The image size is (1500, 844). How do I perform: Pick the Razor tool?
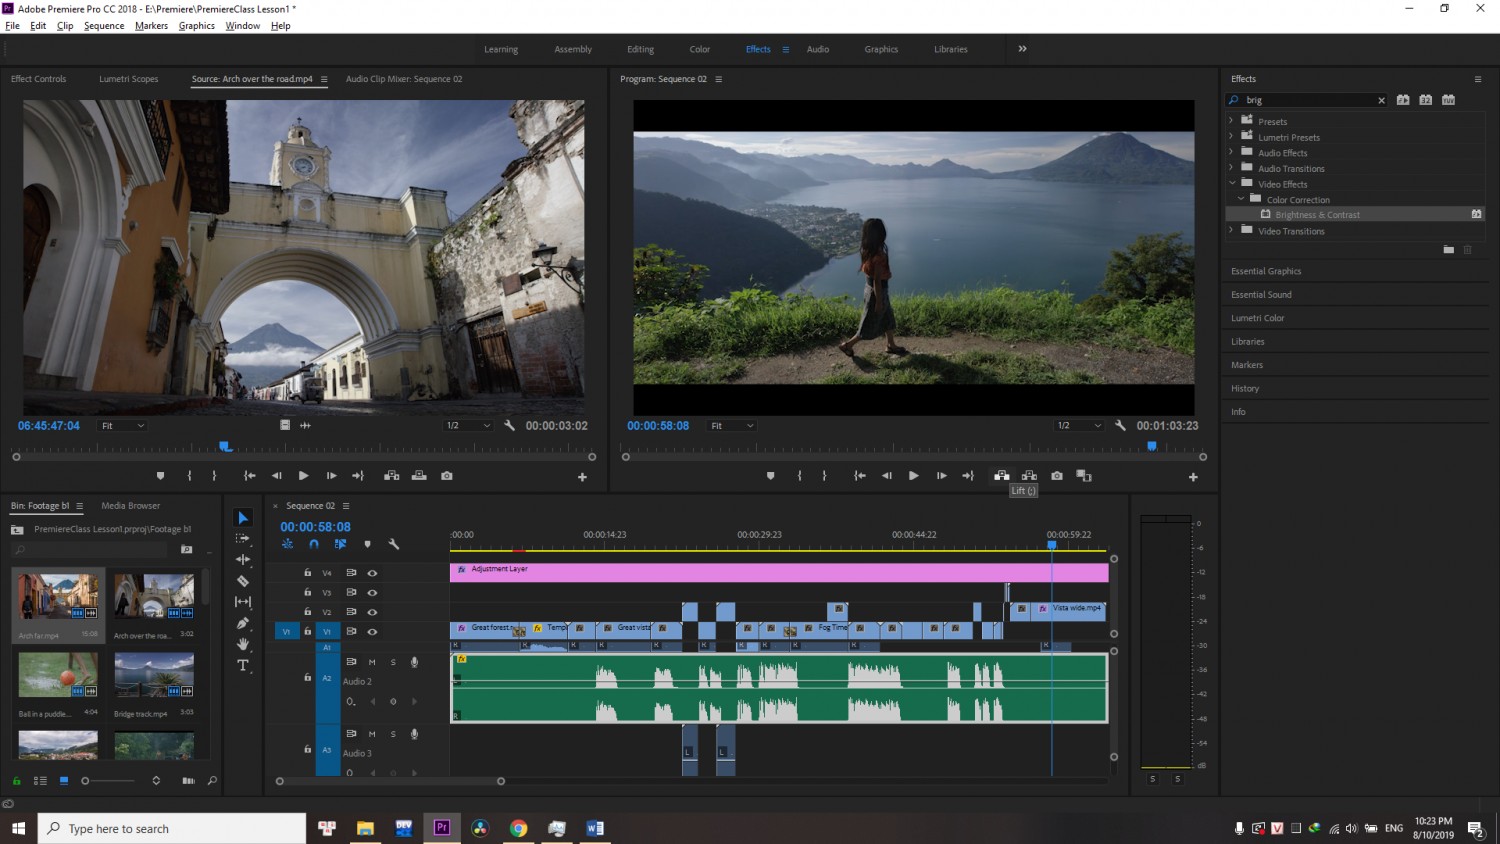pyautogui.click(x=243, y=581)
